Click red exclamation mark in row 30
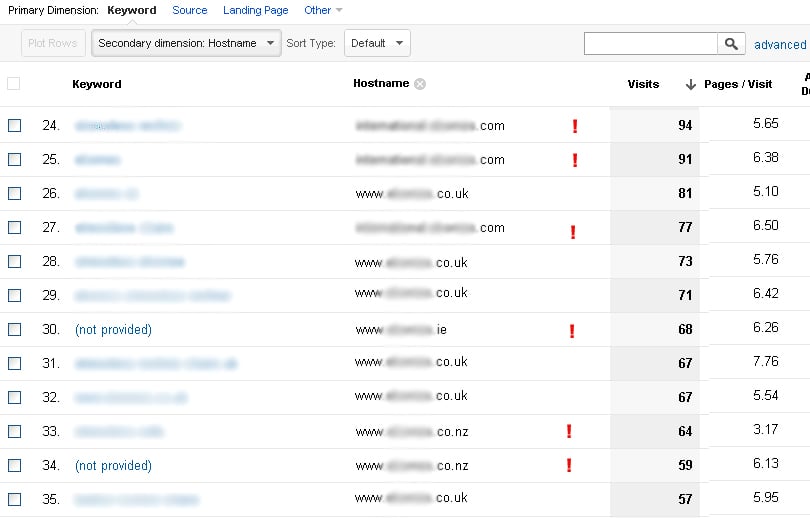This screenshot has height=518, width=810. 572,331
